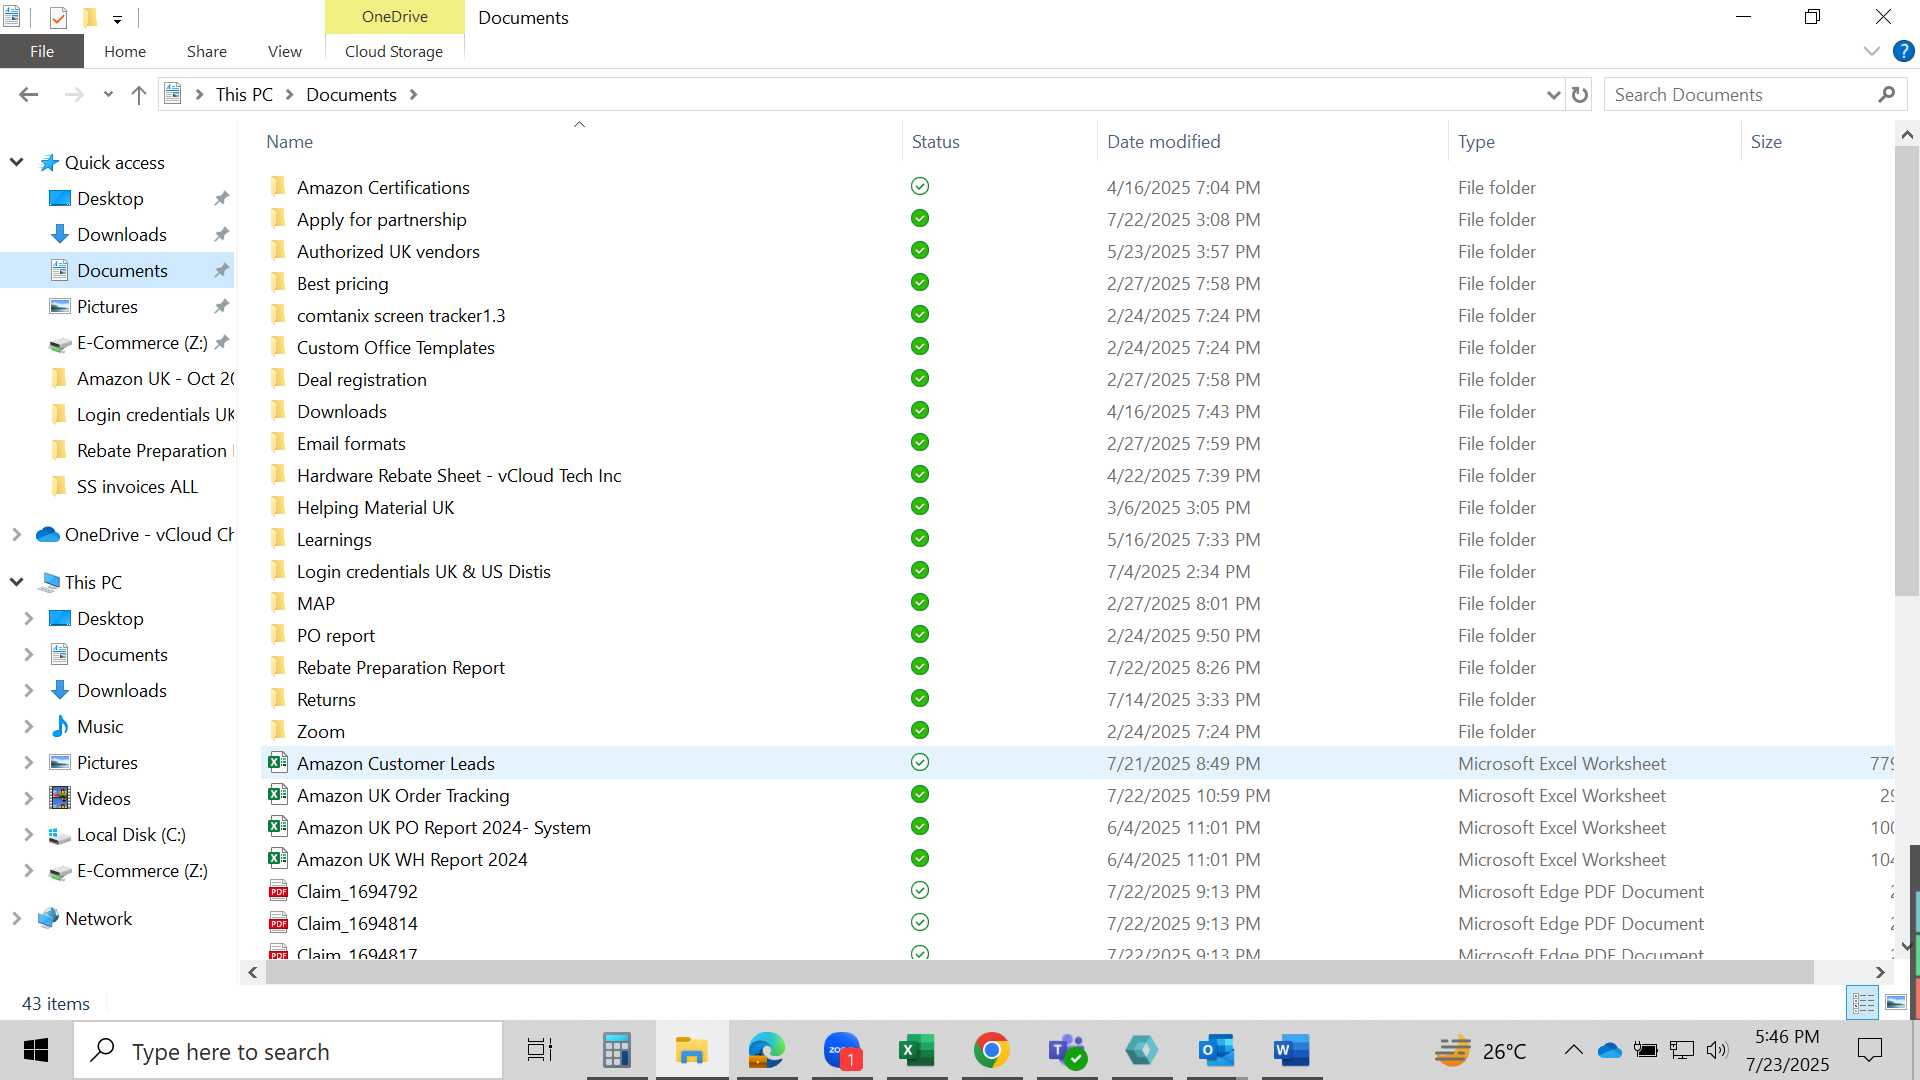Switch to Large icons view layout
Screen dimensions: 1920x1080
(1896, 1002)
